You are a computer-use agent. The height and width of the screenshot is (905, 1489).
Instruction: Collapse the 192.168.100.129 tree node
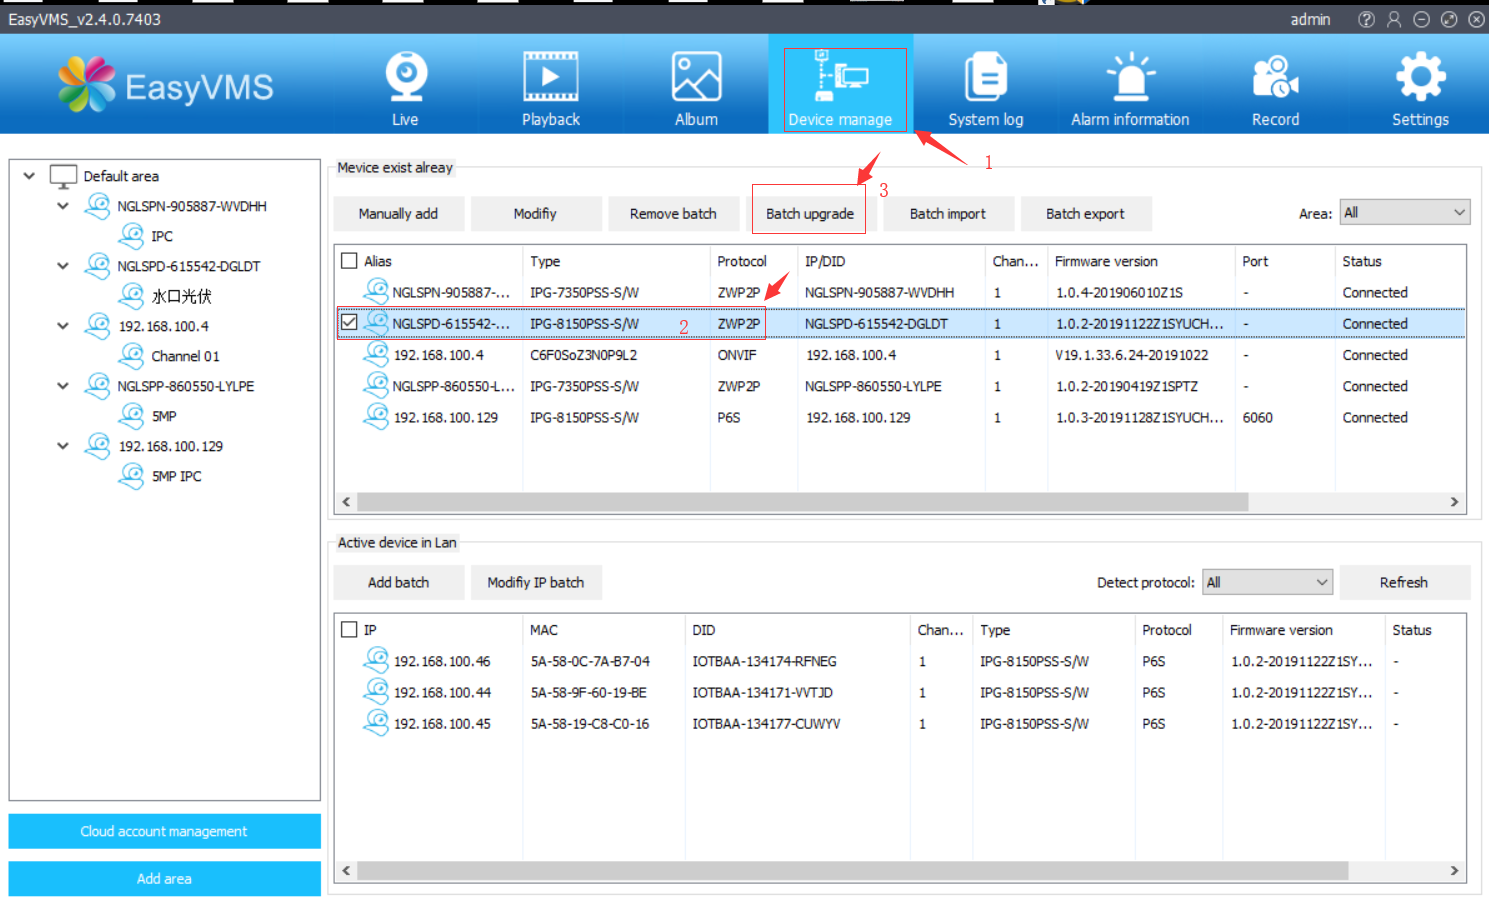coord(63,446)
